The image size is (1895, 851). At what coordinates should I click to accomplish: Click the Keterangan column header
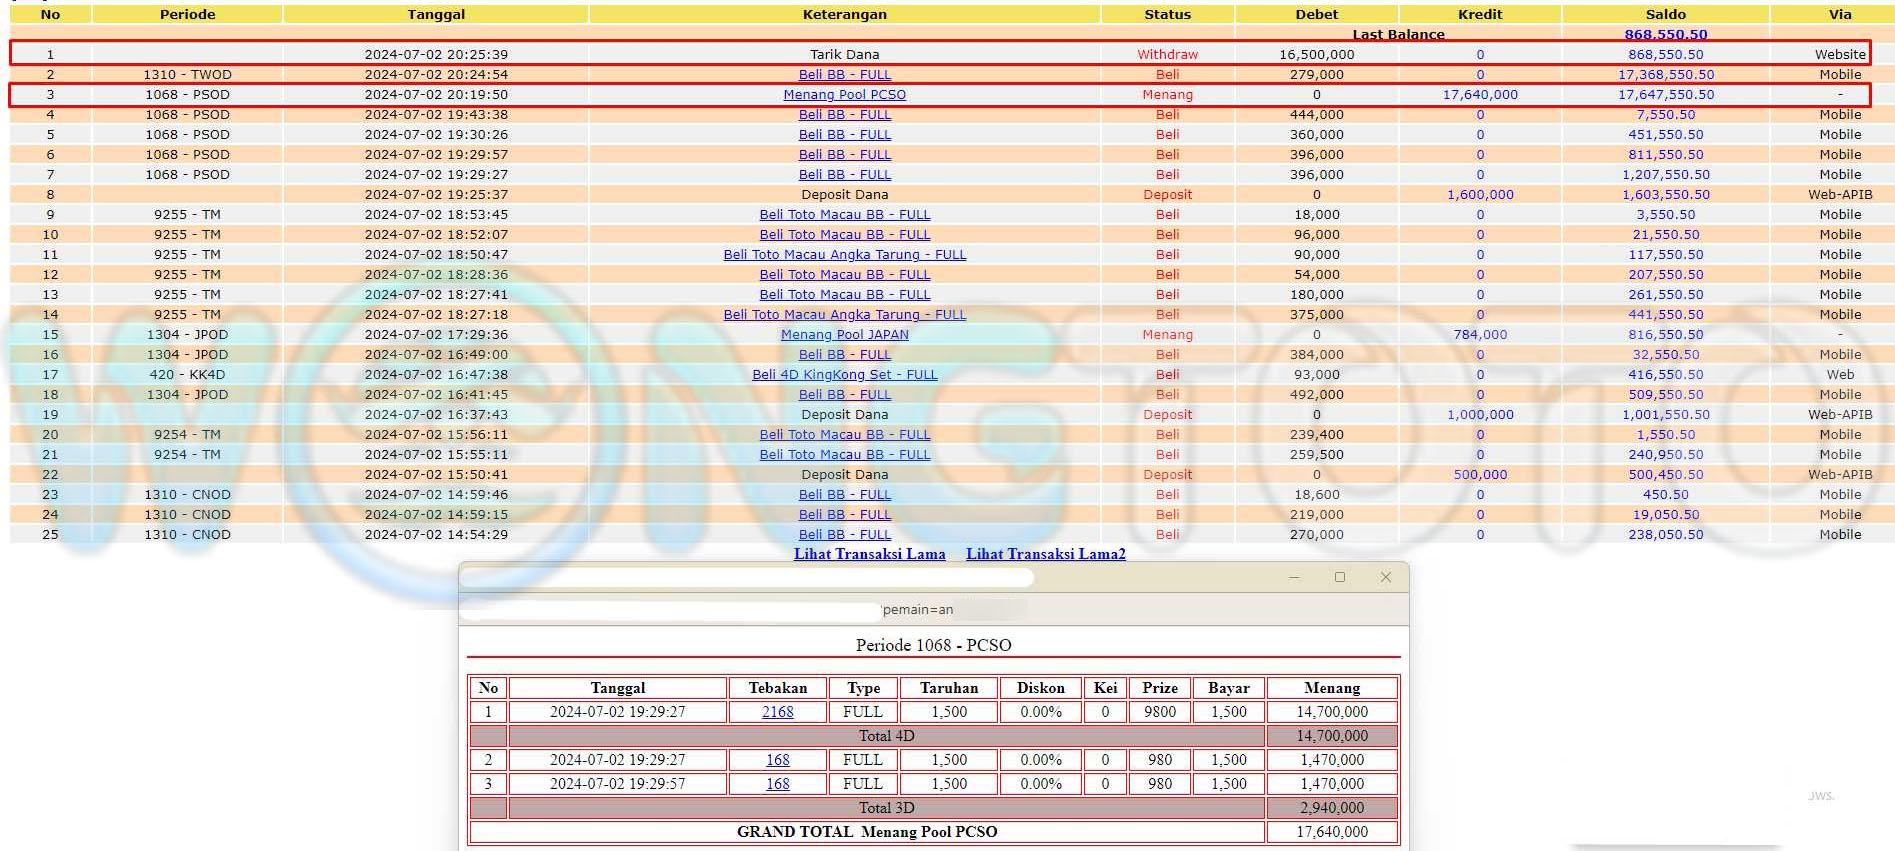(844, 14)
